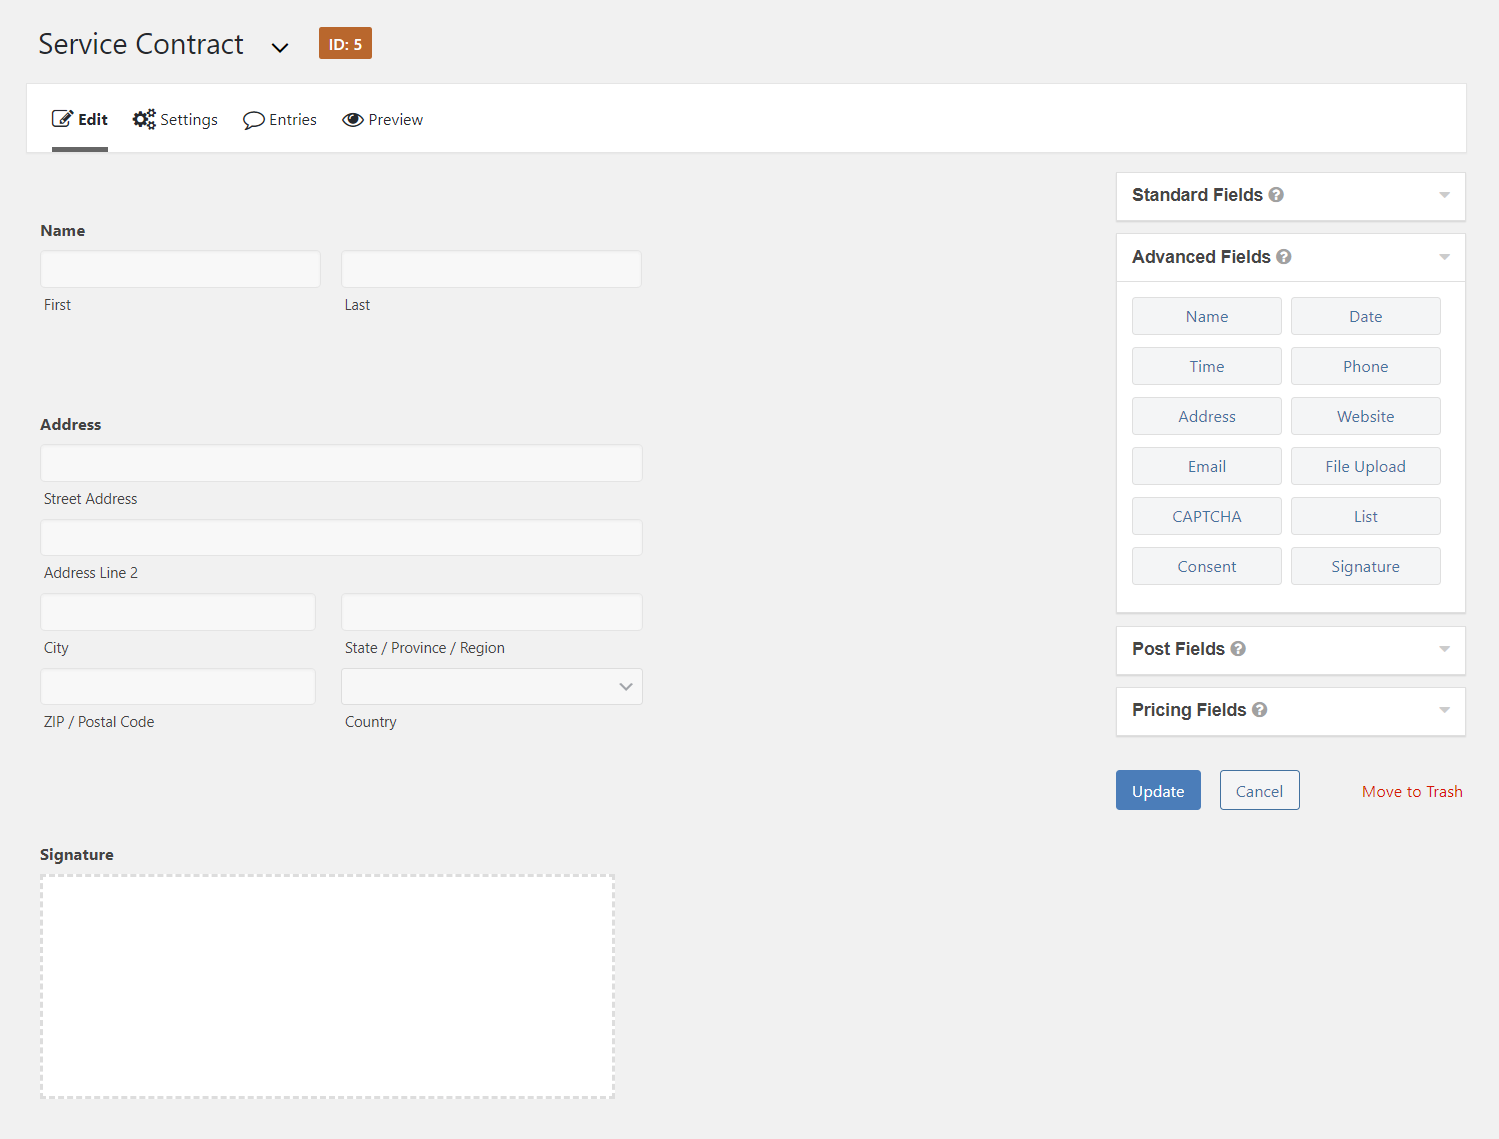
Task: Click the Settings gear icon
Action: tap(143, 119)
